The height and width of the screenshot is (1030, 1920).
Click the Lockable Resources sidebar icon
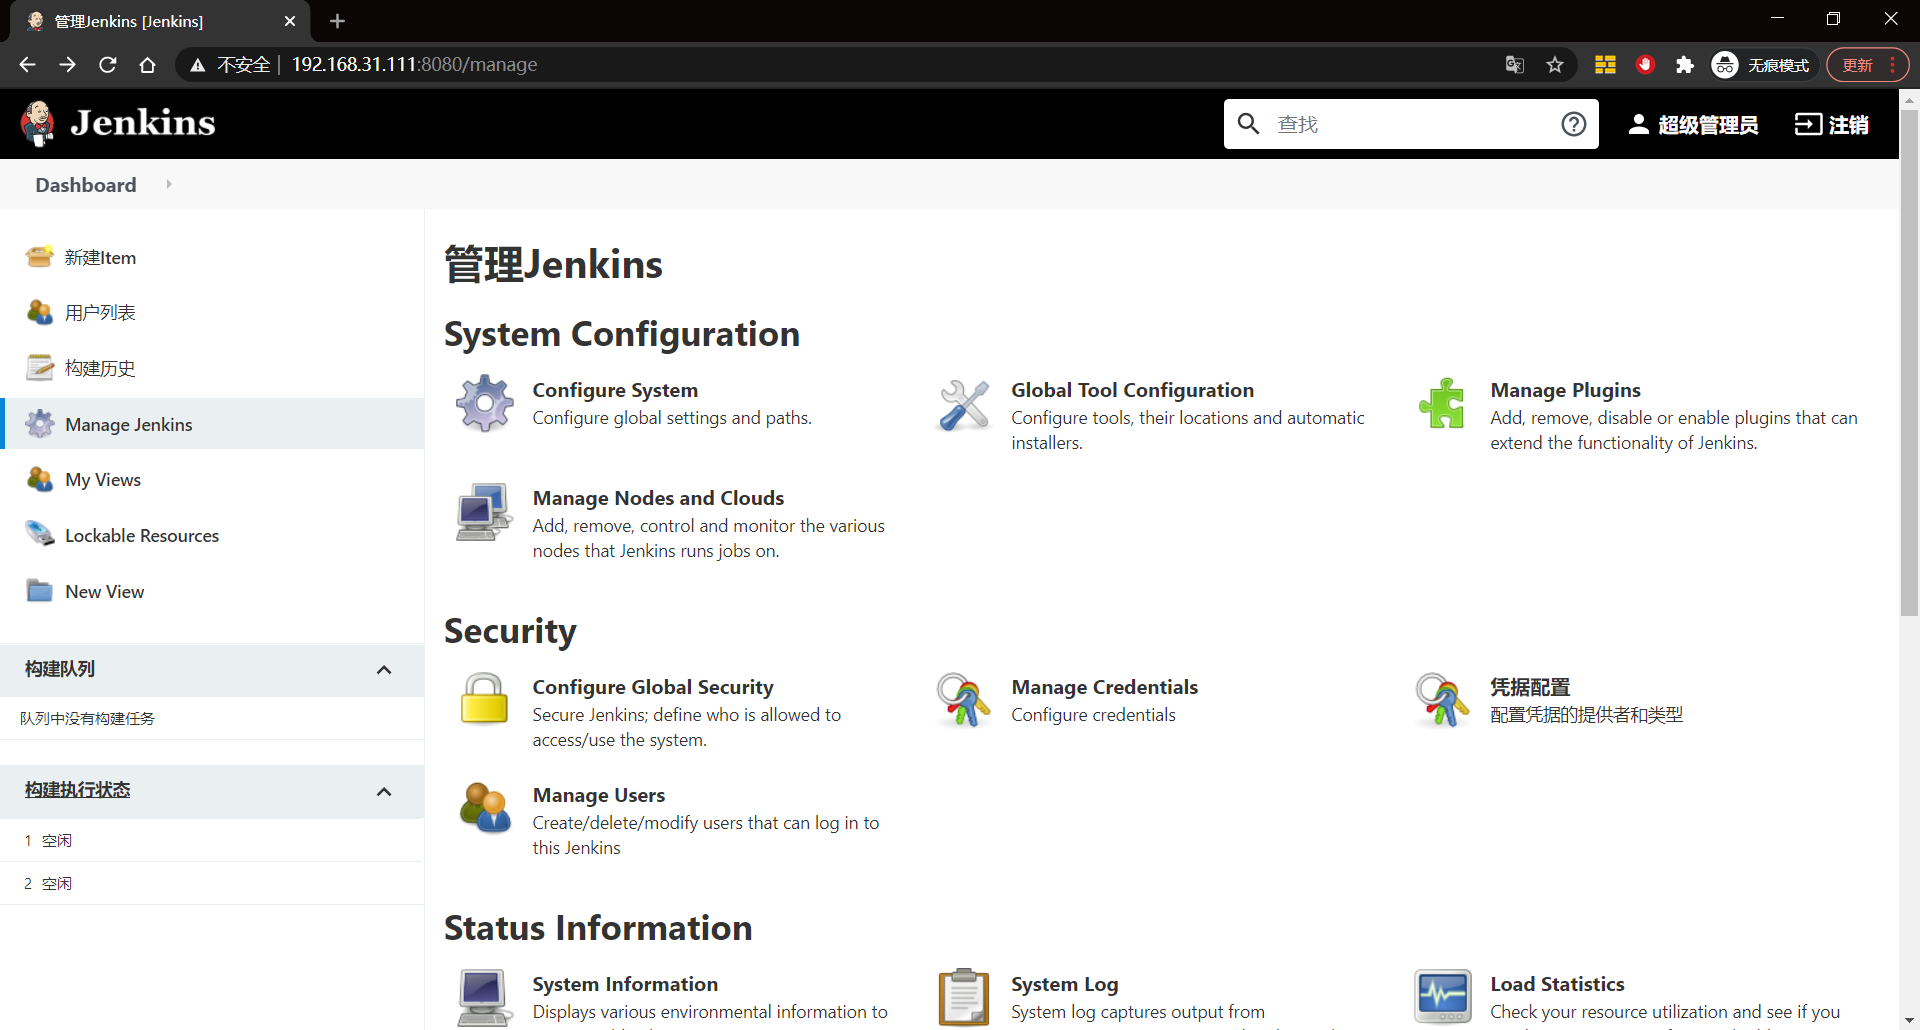(x=40, y=535)
